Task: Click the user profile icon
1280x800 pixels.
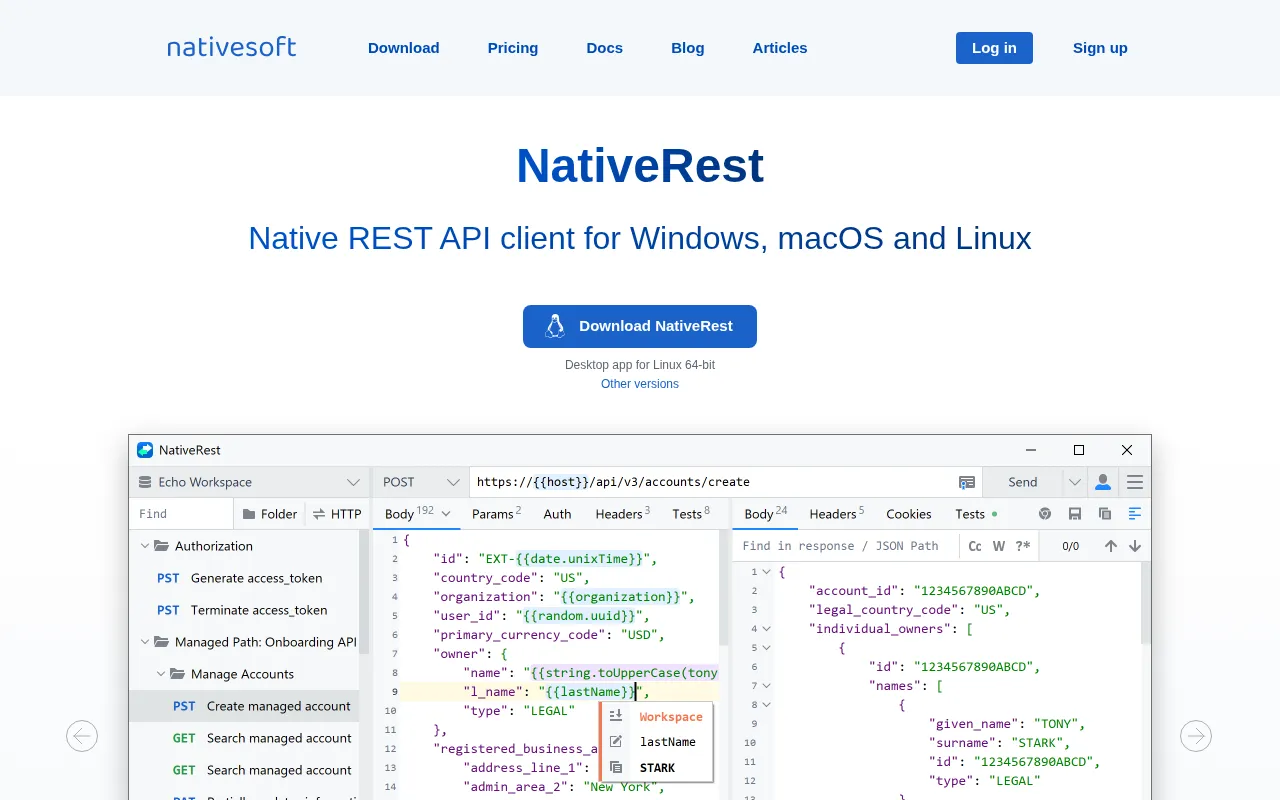Action: [x=1103, y=482]
